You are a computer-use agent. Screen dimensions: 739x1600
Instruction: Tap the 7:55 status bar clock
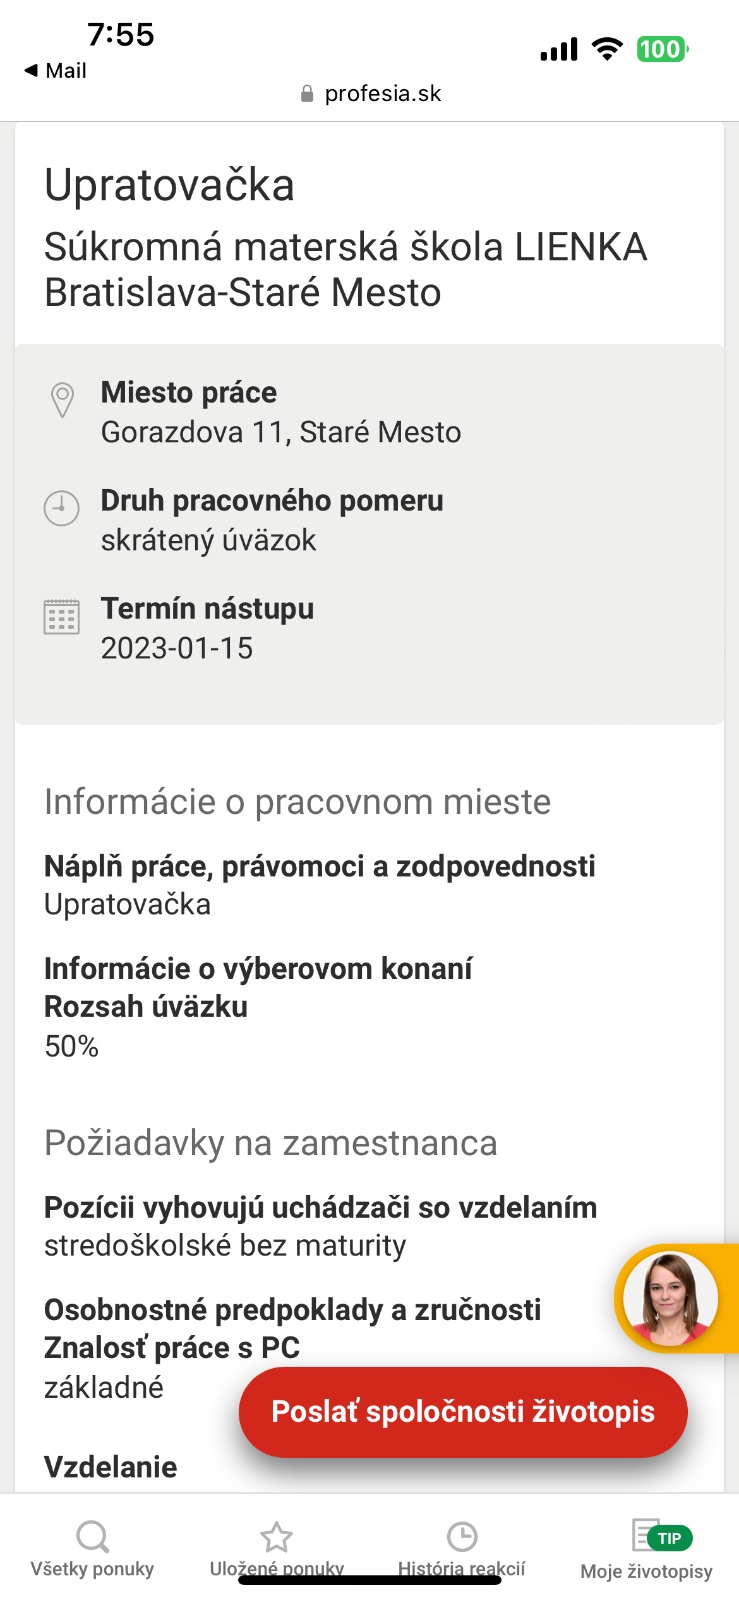(x=121, y=35)
